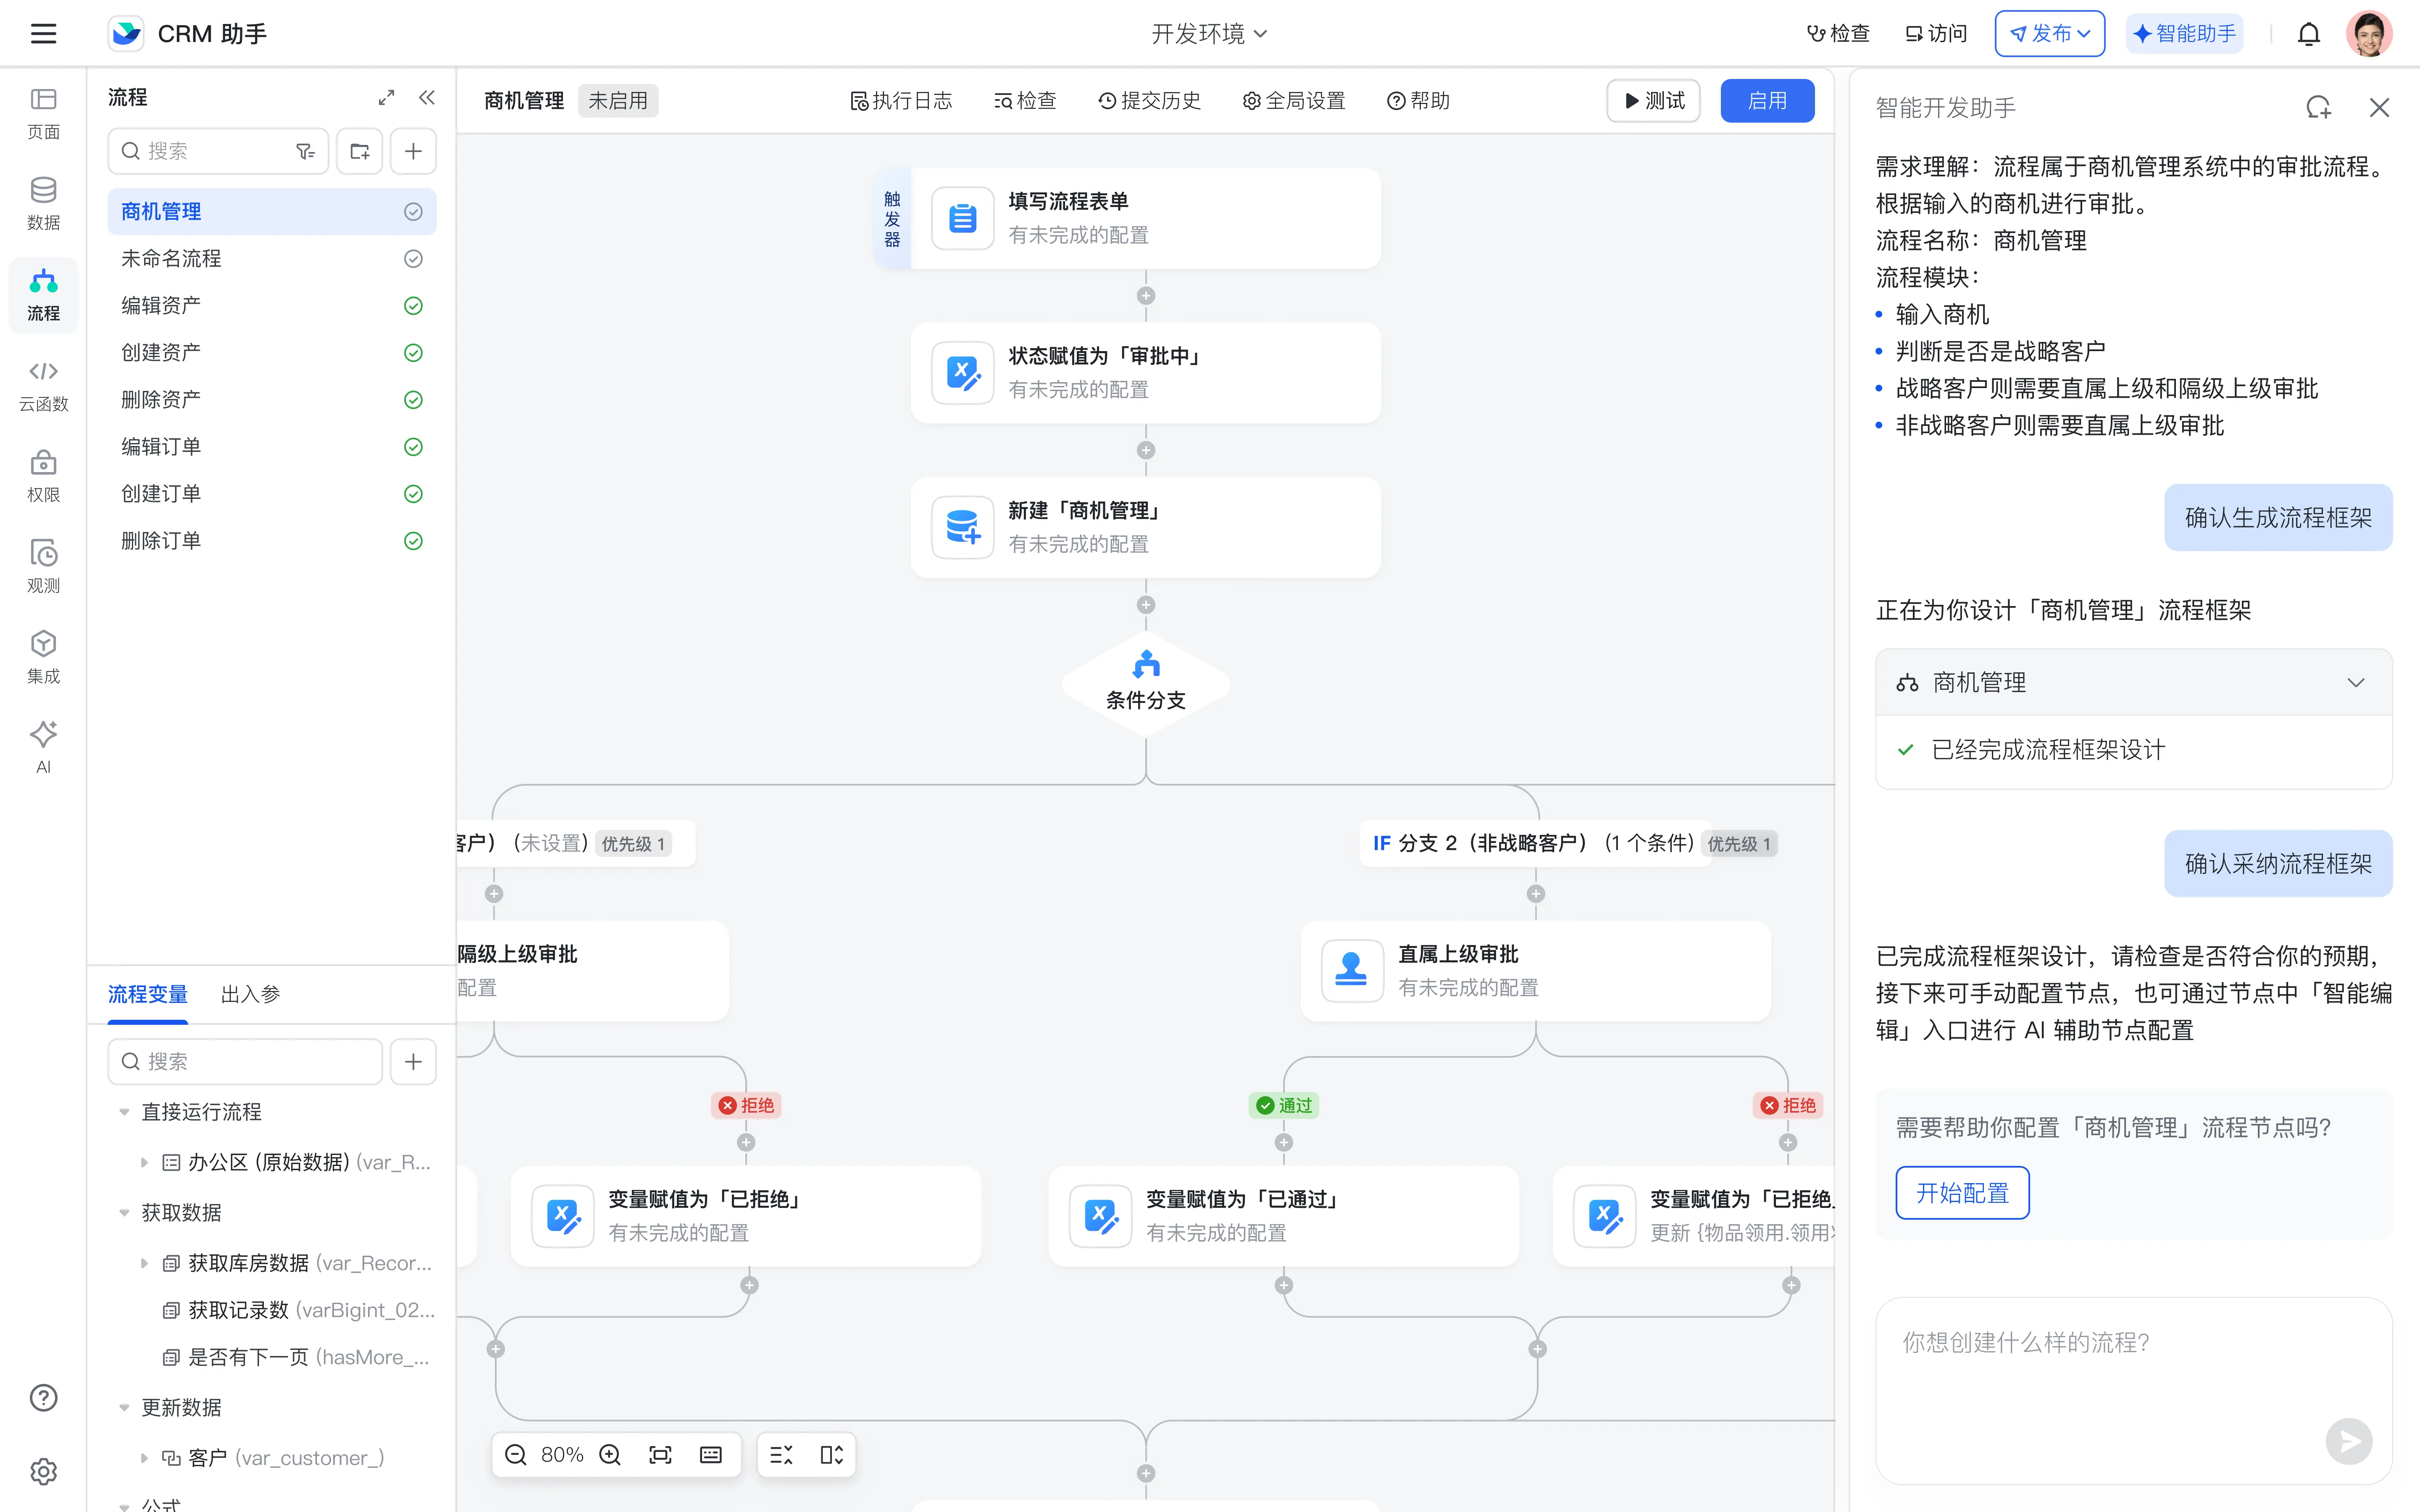Open the 直属上级审批 node
Image resolution: width=2420 pixels, height=1512 pixels.
coord(1535,970)
